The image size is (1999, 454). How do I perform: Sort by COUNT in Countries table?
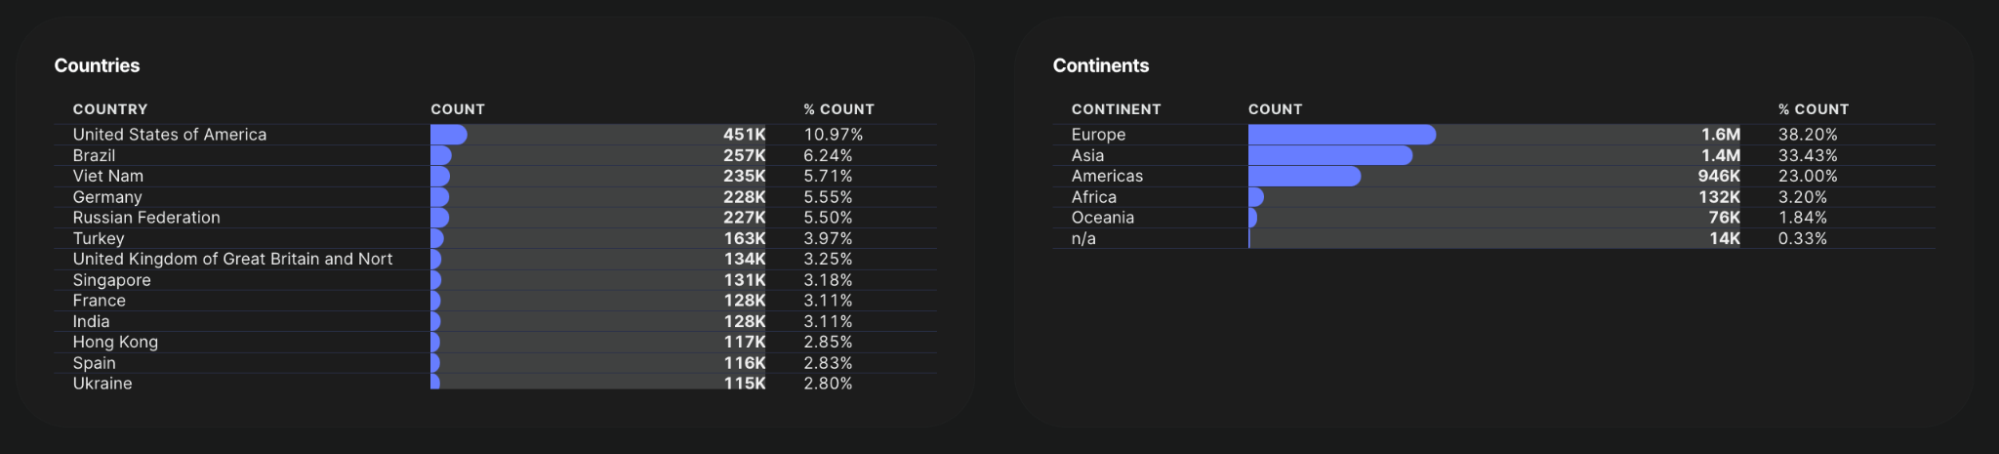(x=458, y=109)
